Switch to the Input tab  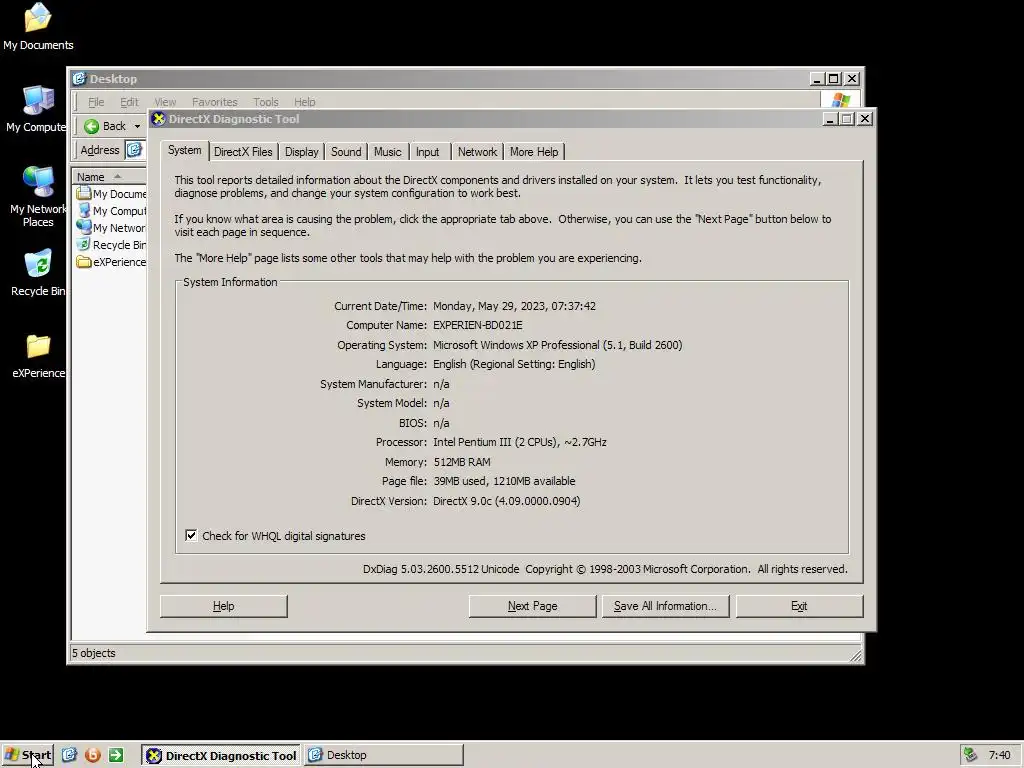tap(428, 152)
